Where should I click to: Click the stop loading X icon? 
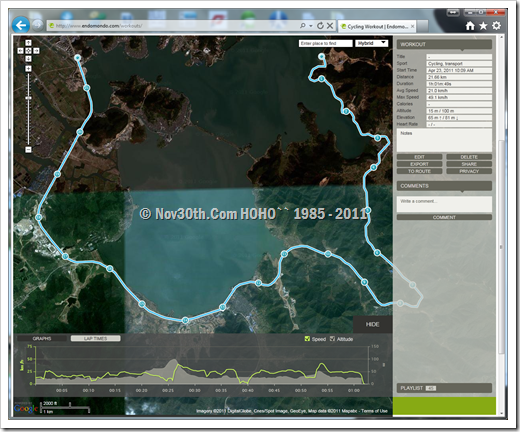click(330, 26)
